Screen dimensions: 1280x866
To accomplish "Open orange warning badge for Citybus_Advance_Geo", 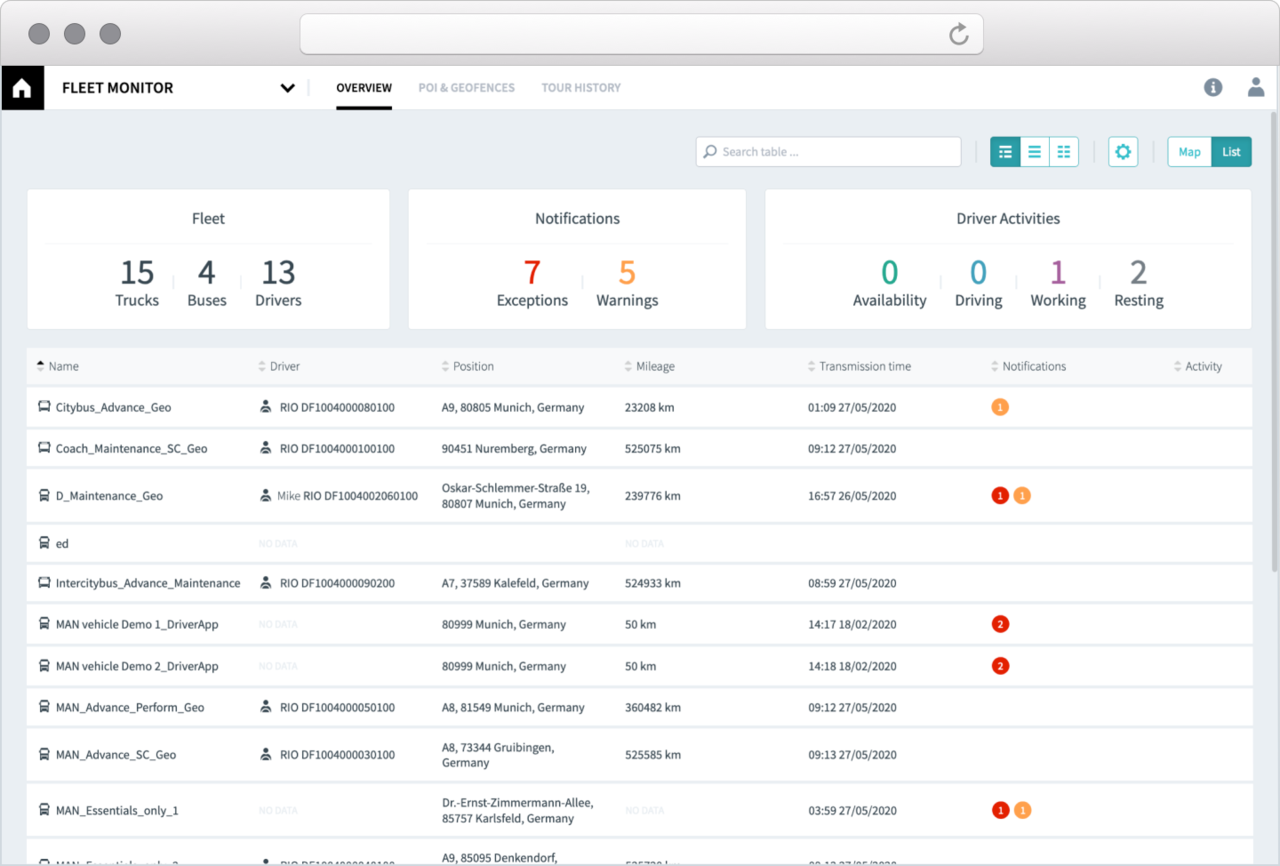I will click(x=1000, y=407).
